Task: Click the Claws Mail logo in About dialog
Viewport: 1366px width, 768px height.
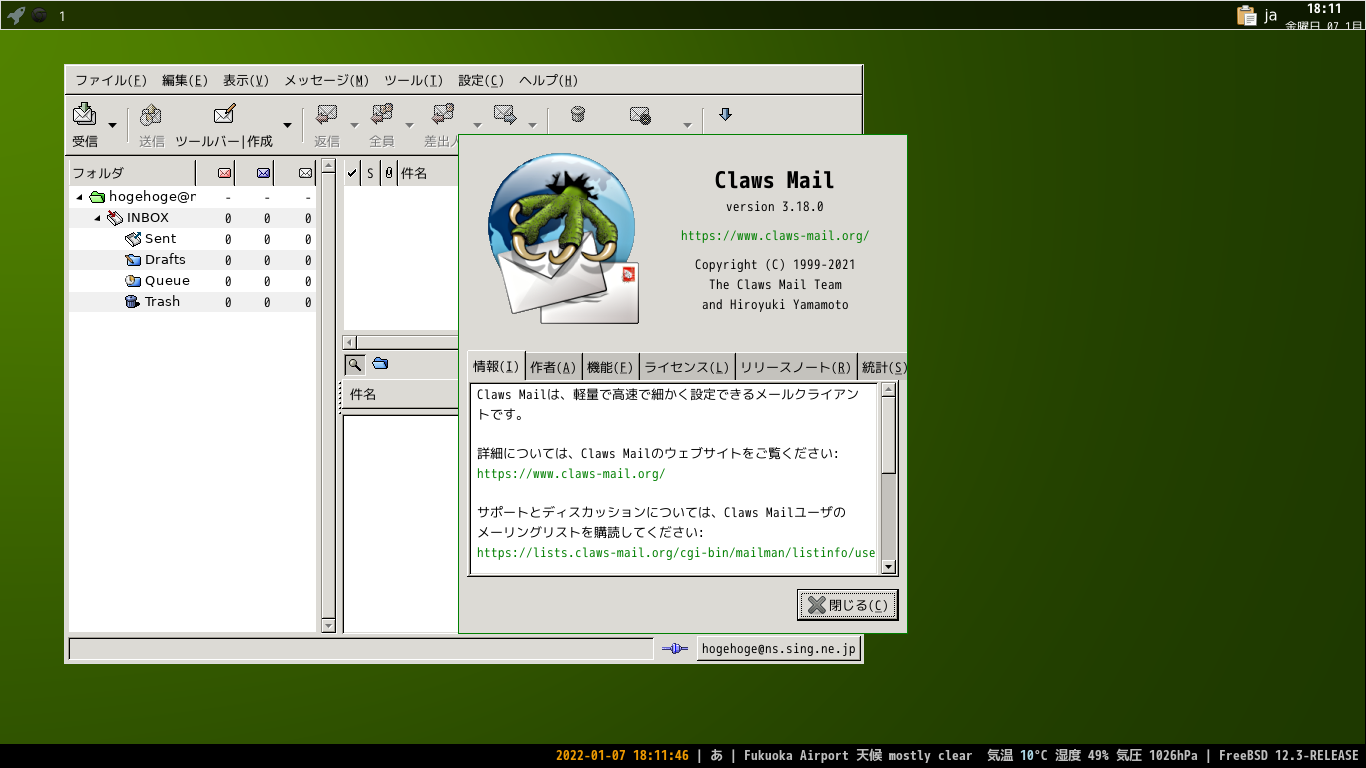Action: 563,238
